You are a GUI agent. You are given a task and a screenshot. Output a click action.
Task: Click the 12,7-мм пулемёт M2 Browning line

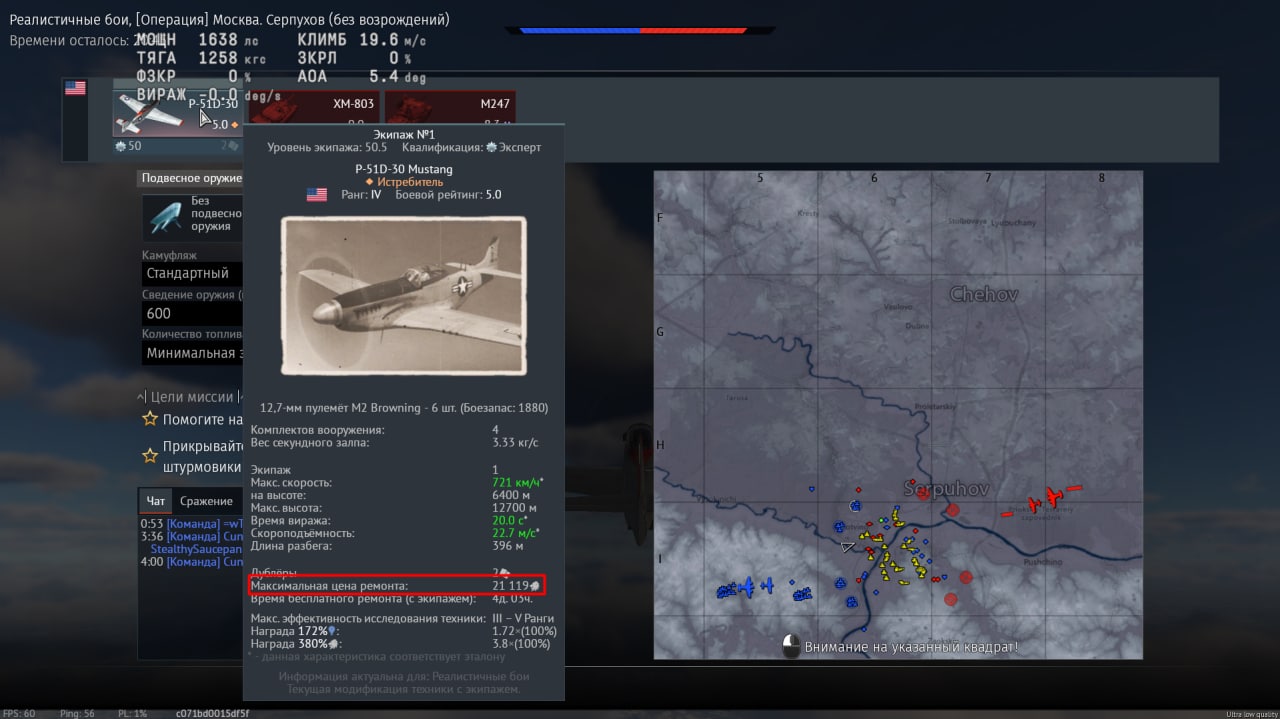click(404, 408)
